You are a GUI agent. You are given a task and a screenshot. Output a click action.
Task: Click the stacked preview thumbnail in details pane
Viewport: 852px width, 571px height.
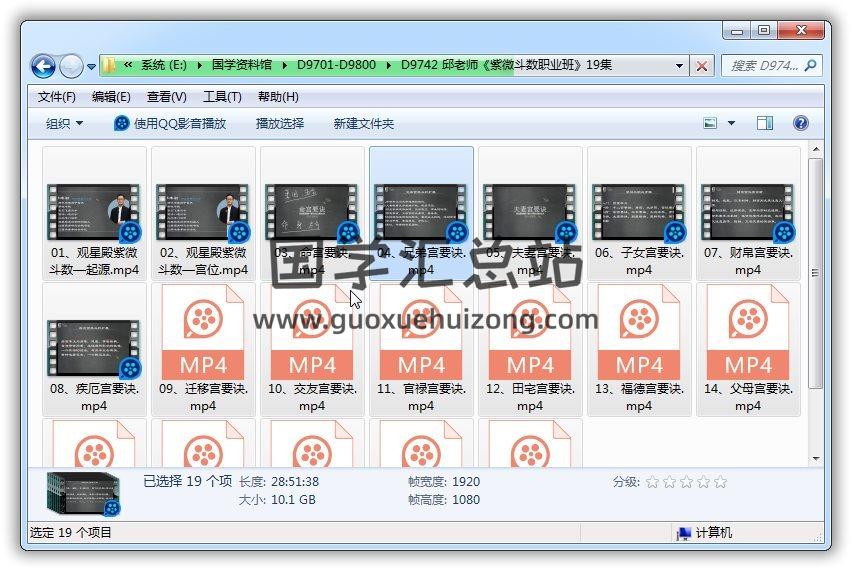(x=83, y=494)
